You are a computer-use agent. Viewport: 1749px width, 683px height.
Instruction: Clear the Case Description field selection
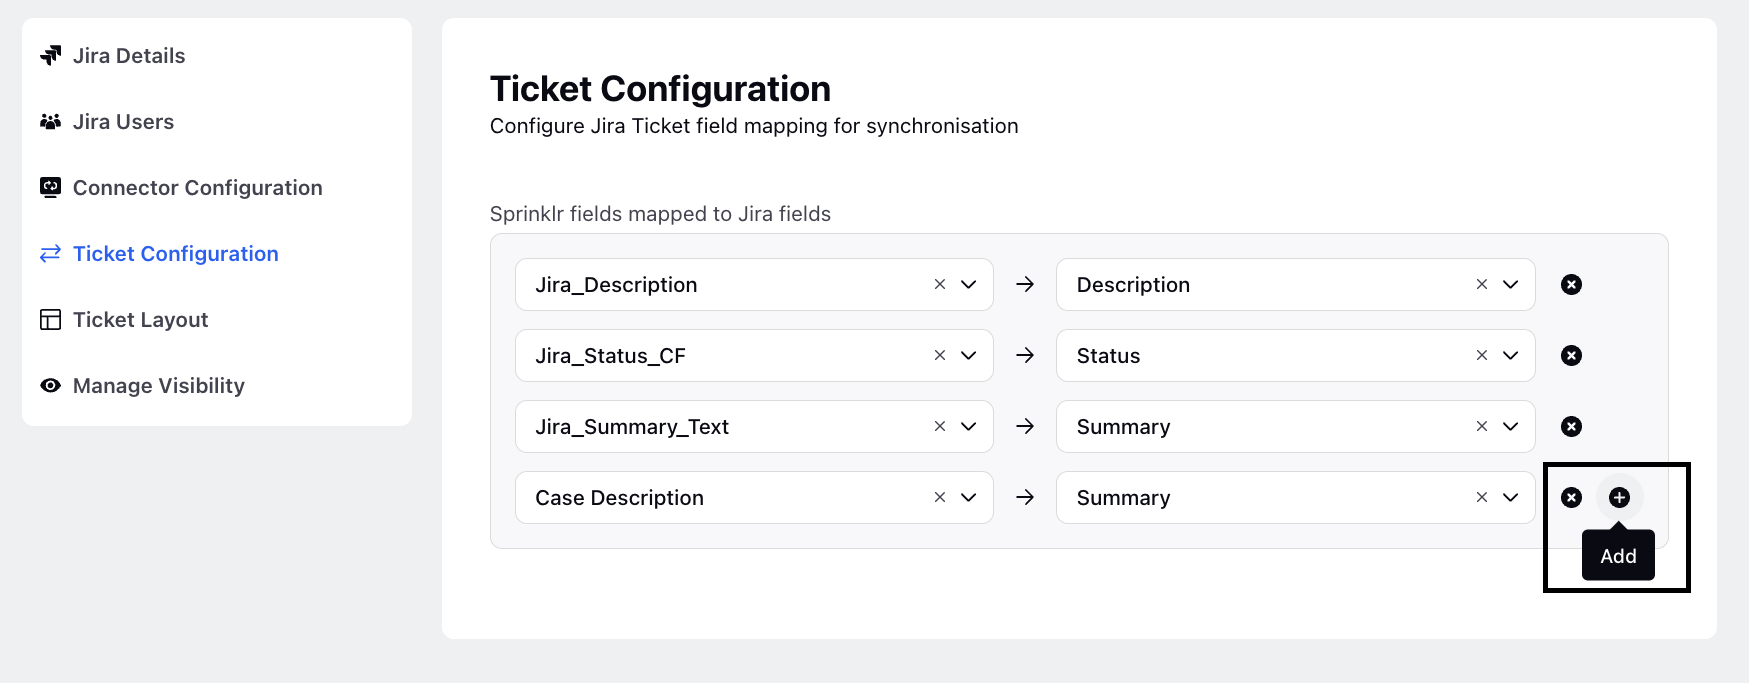[940, 498]
